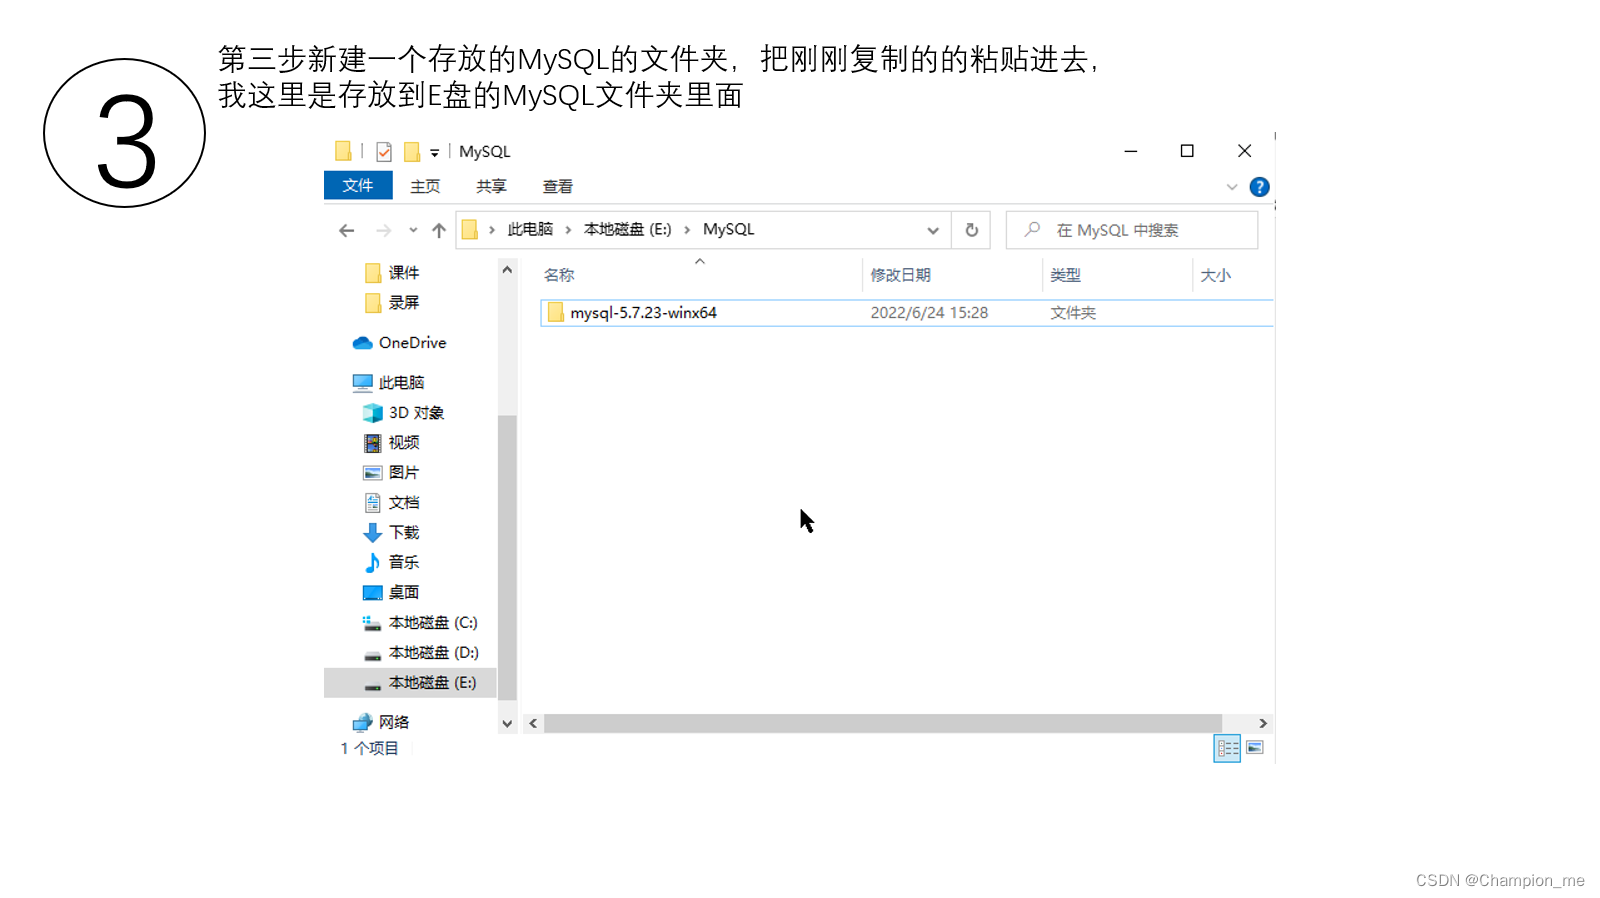Screen dimensions: 1600x898
Task: Sort by the 类型 column header
Action: coord(1065,275)
